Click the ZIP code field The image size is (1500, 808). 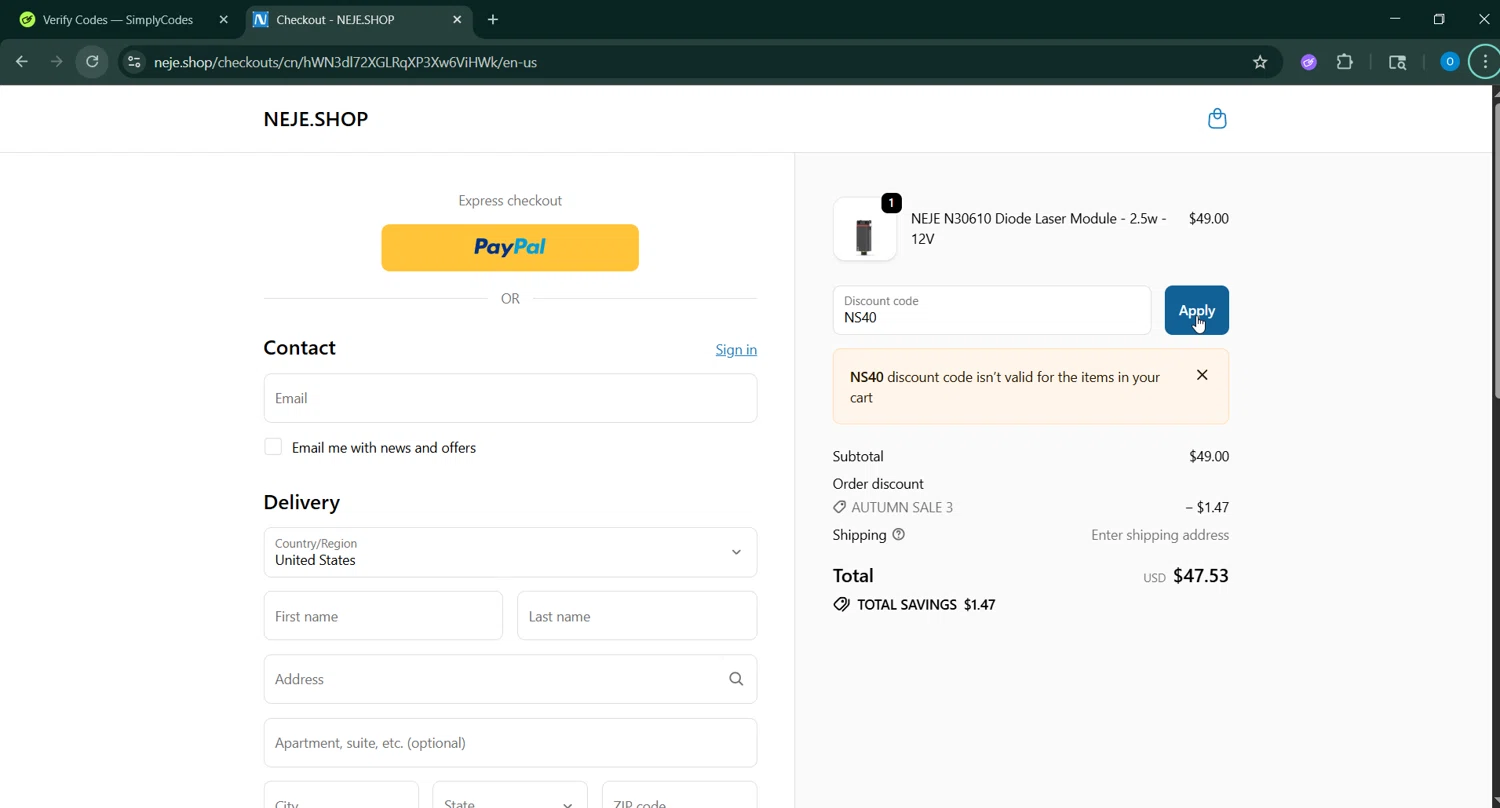point(679,795)
